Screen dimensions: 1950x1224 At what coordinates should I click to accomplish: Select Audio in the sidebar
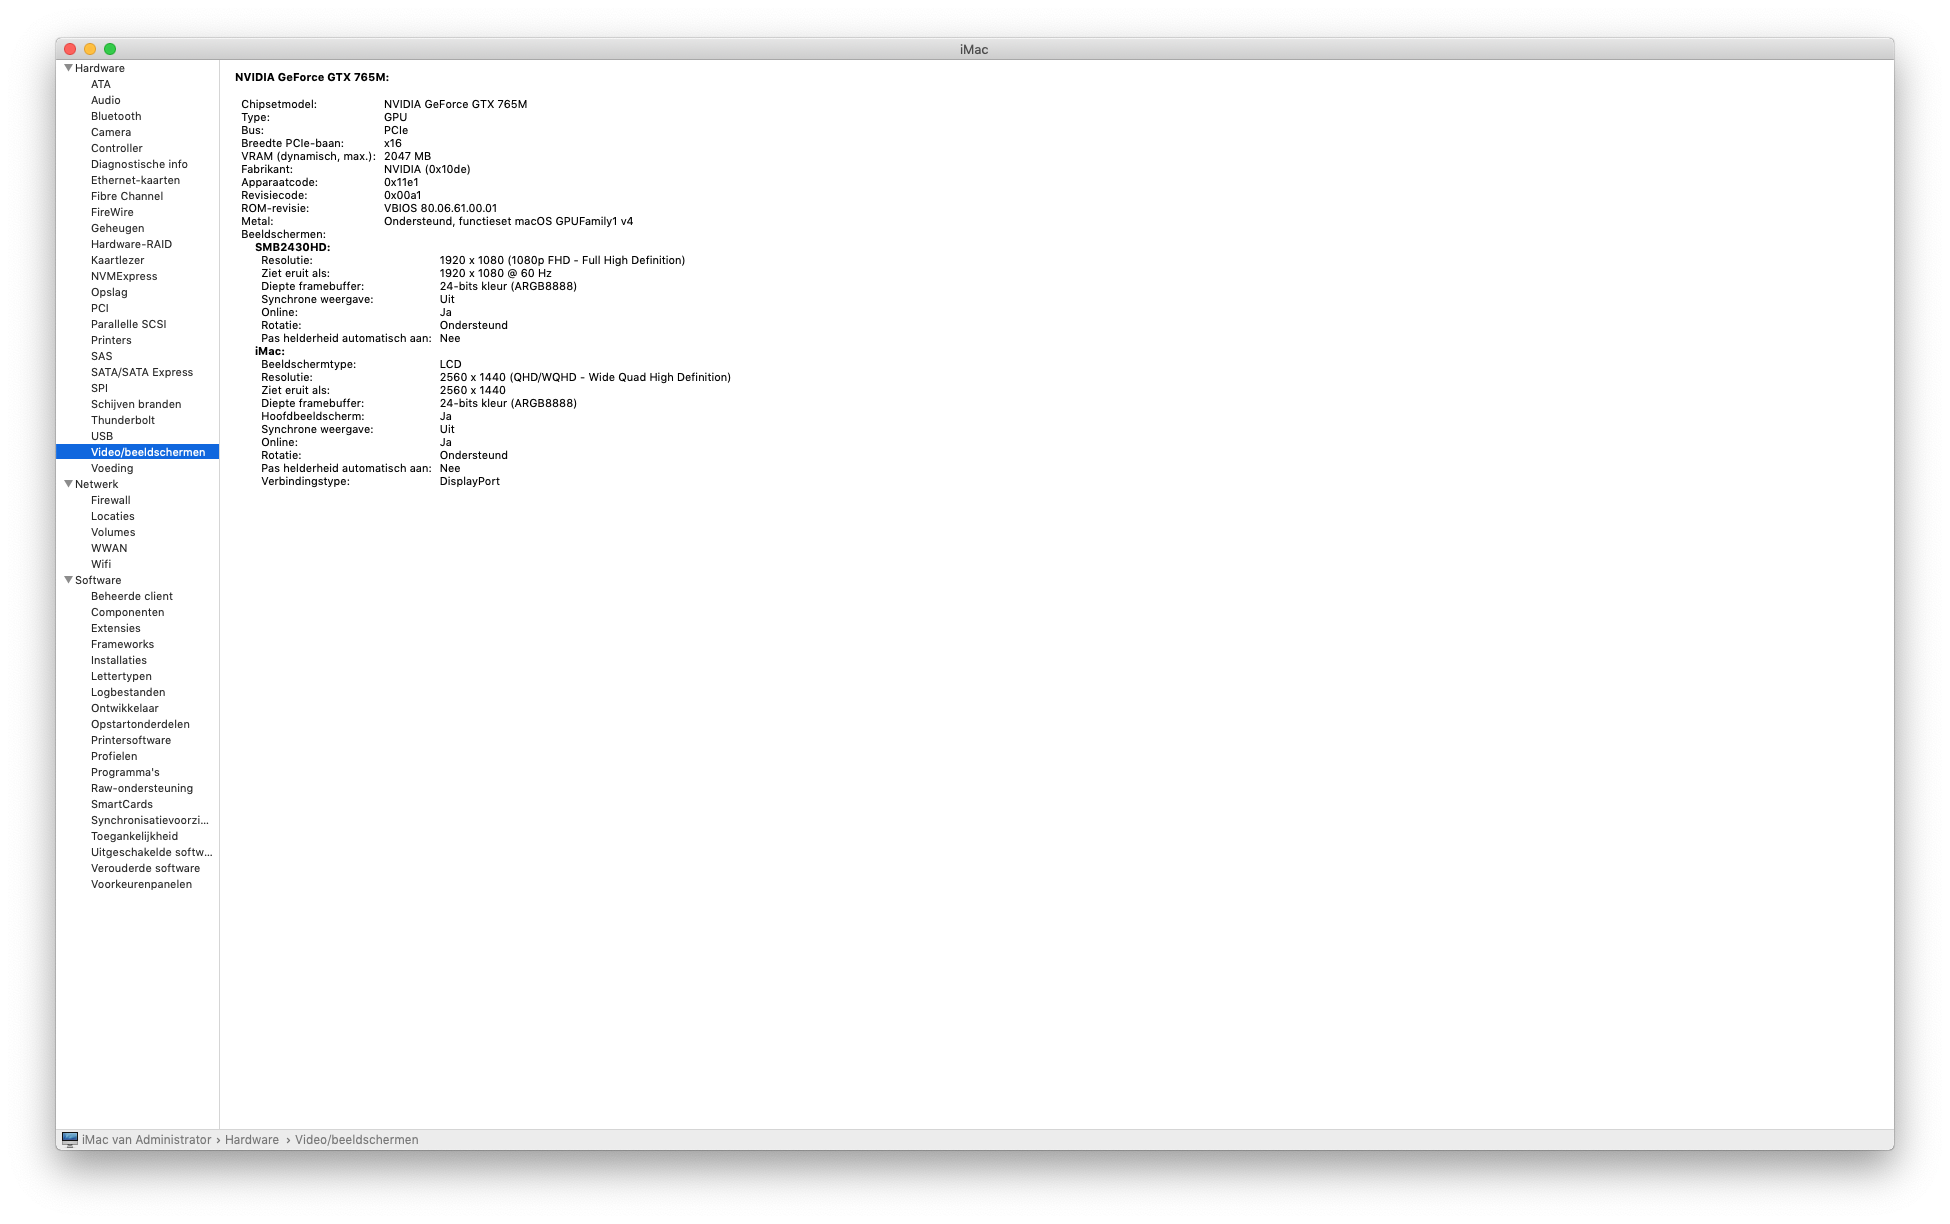106,100
